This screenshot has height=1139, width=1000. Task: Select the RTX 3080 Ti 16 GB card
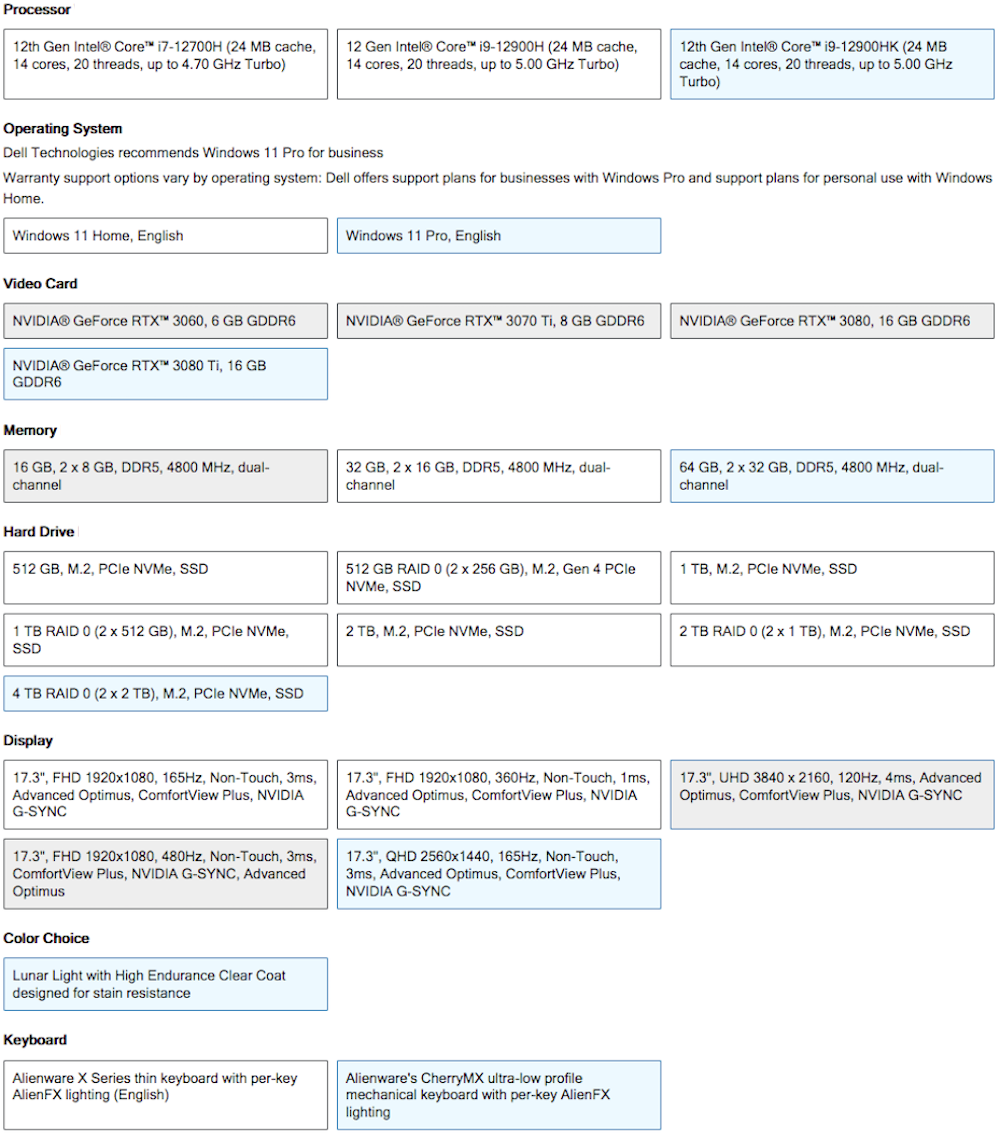pyautogui.click(x=166, y=374)
